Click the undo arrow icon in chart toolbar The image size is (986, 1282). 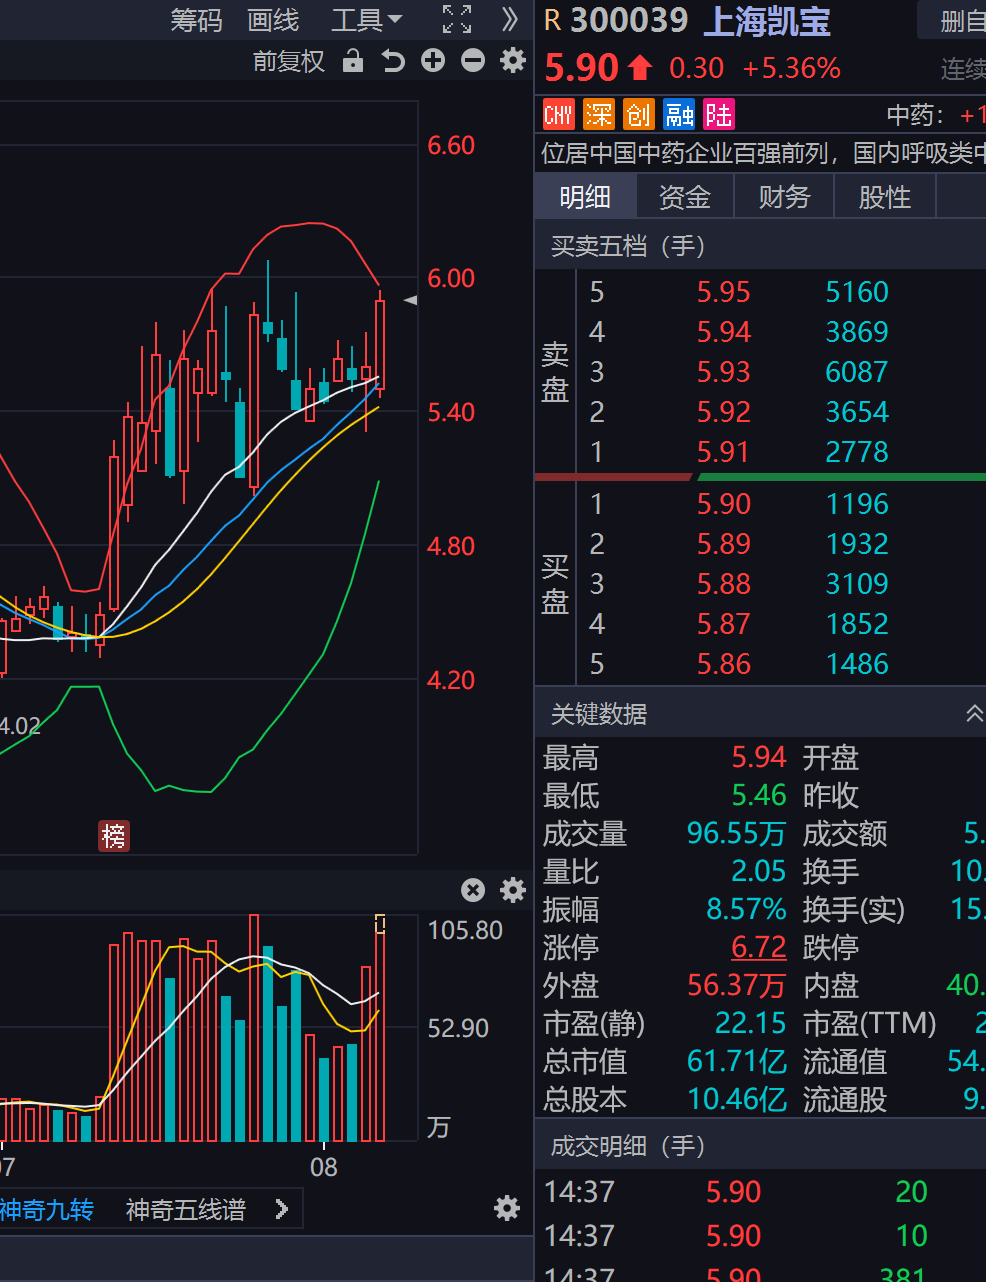click(393, 61)
